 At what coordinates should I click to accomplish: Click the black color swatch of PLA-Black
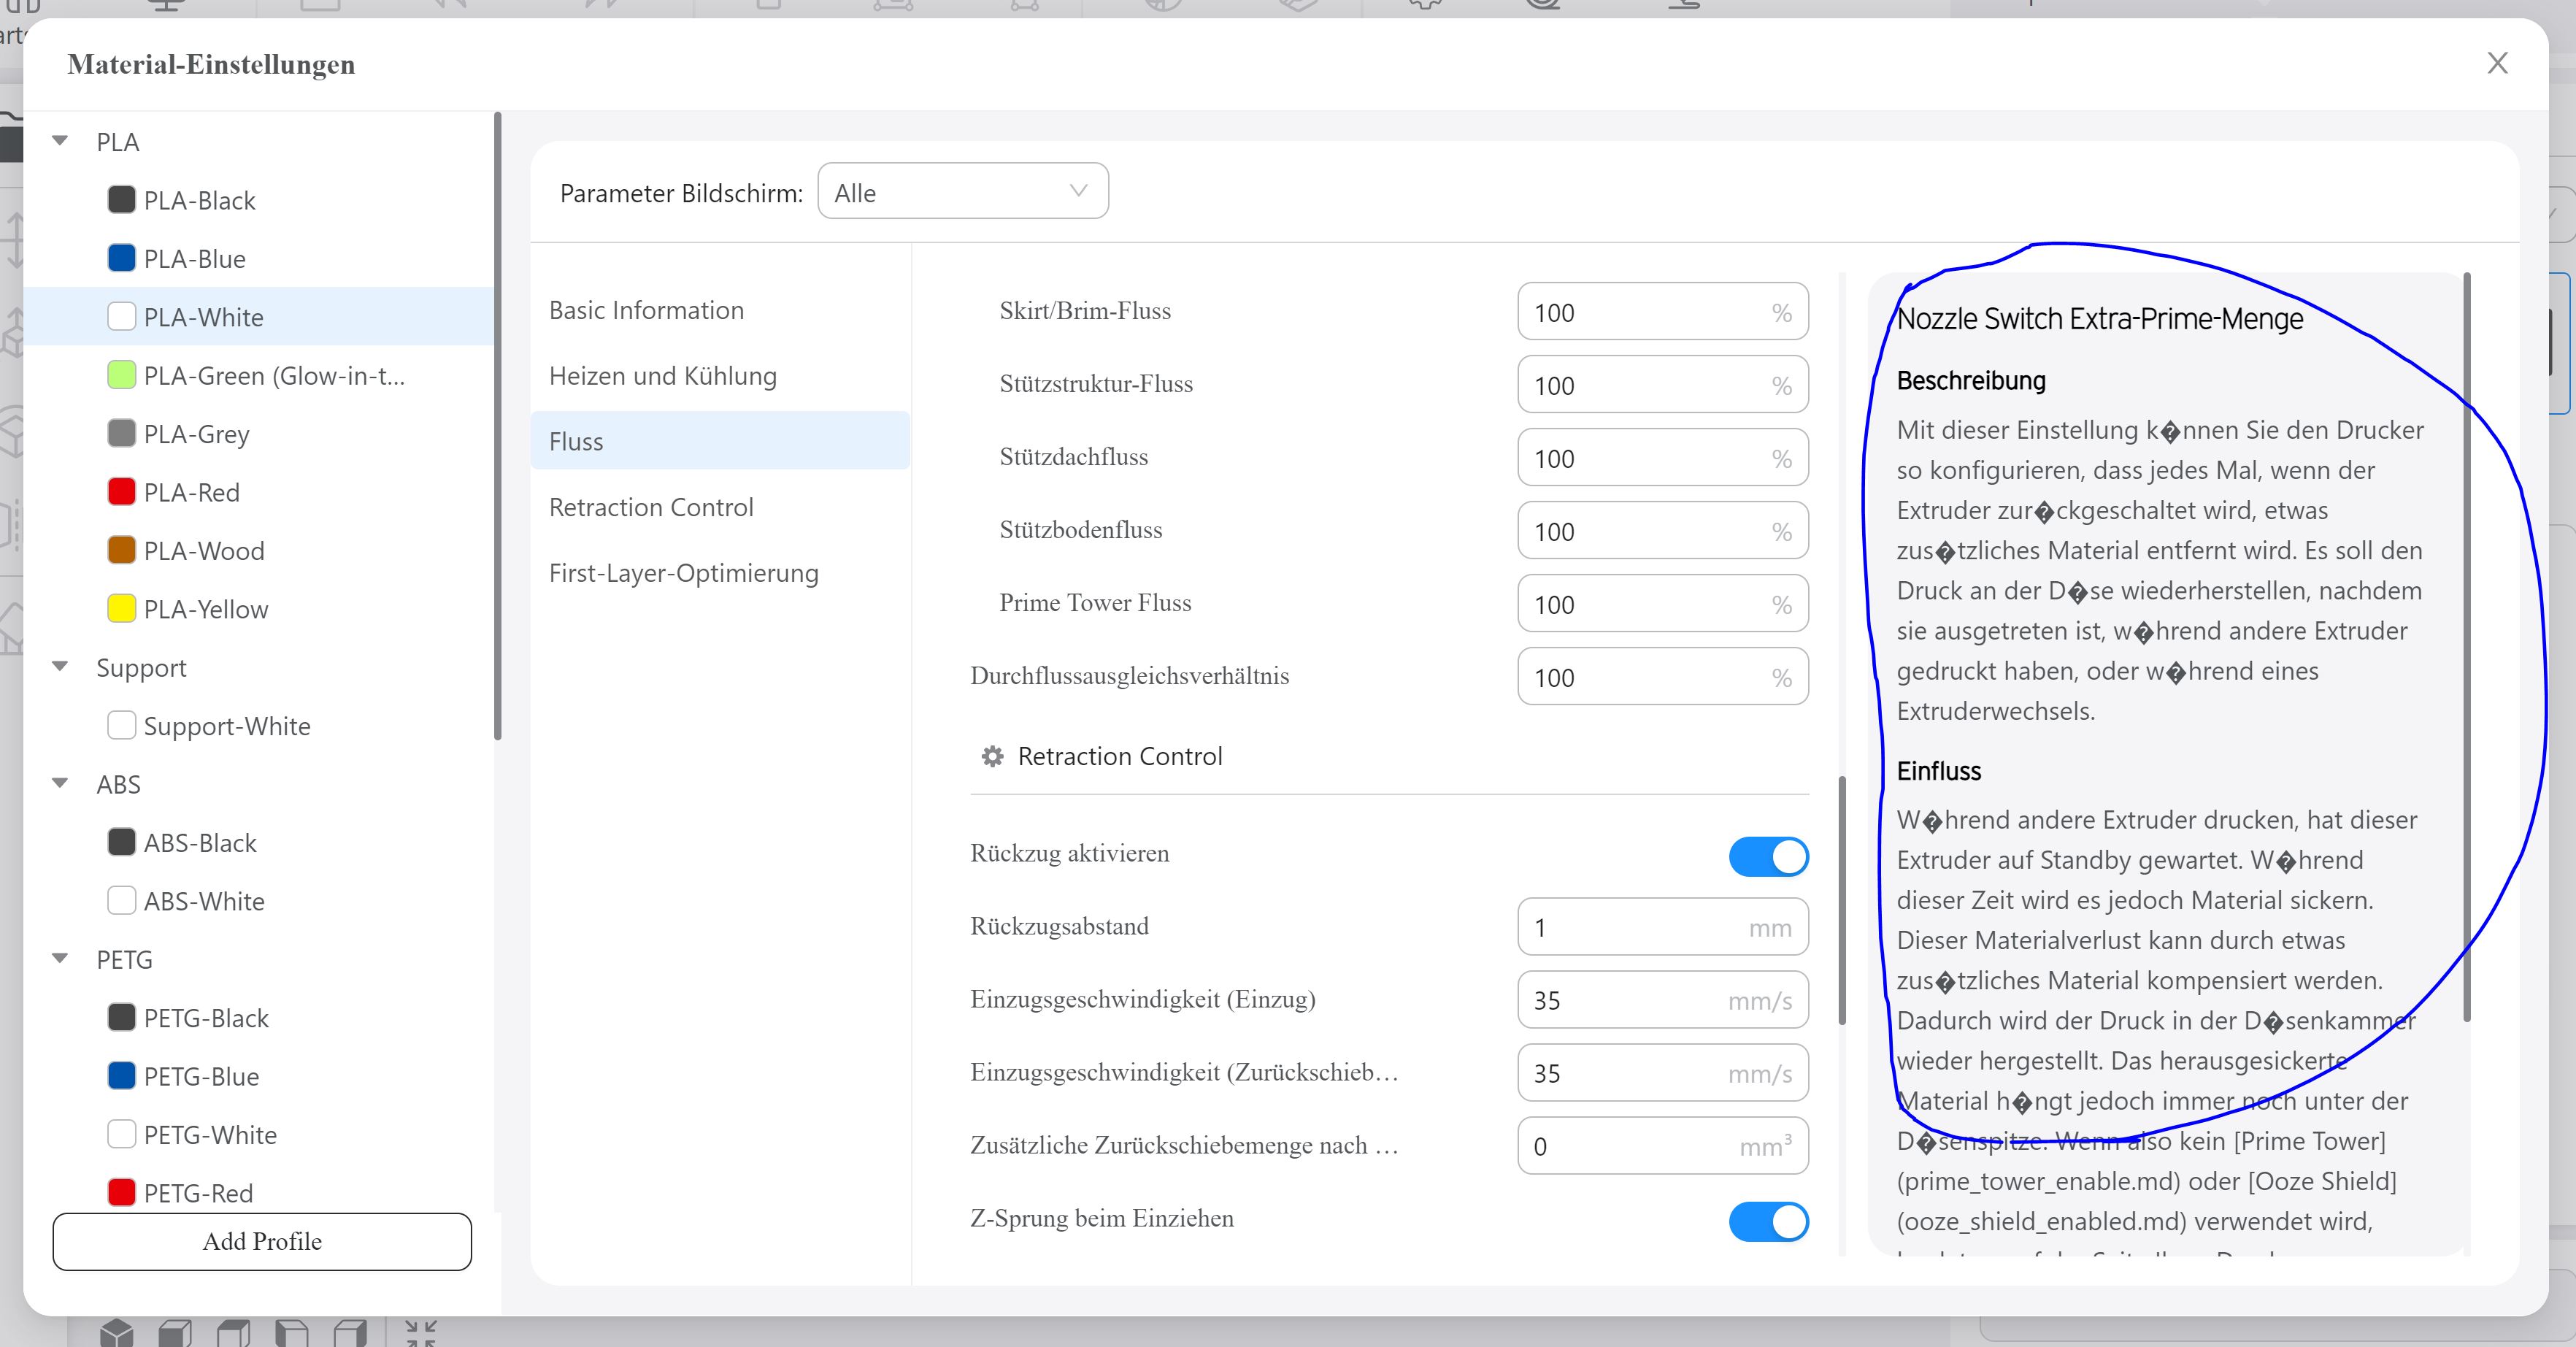pyautogui.click(x=121, y=199)
